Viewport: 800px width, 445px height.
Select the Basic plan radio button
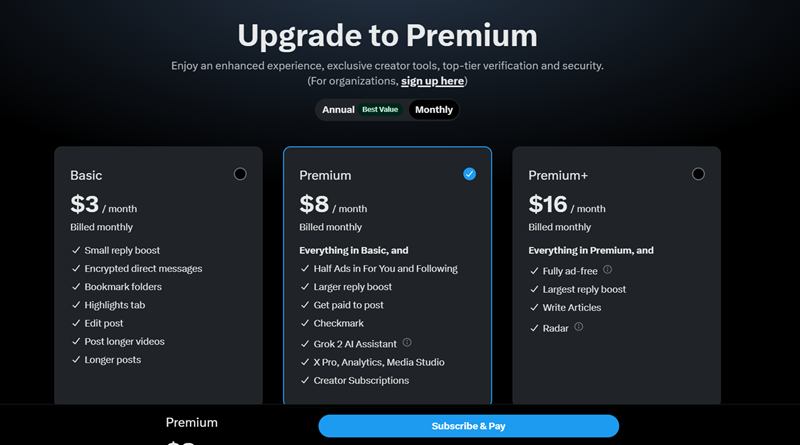click(240, 174)
